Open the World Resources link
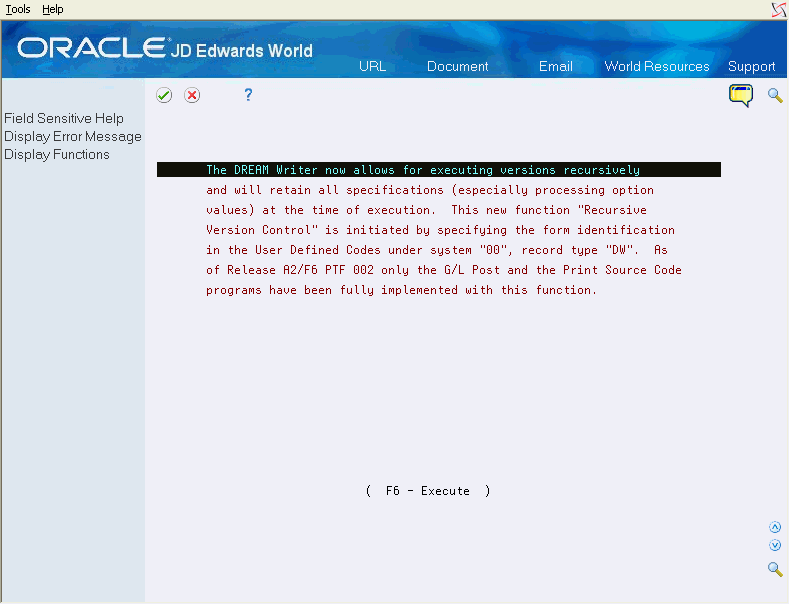The width and height of the screenshot is (789, 604). tap(657, 66)
